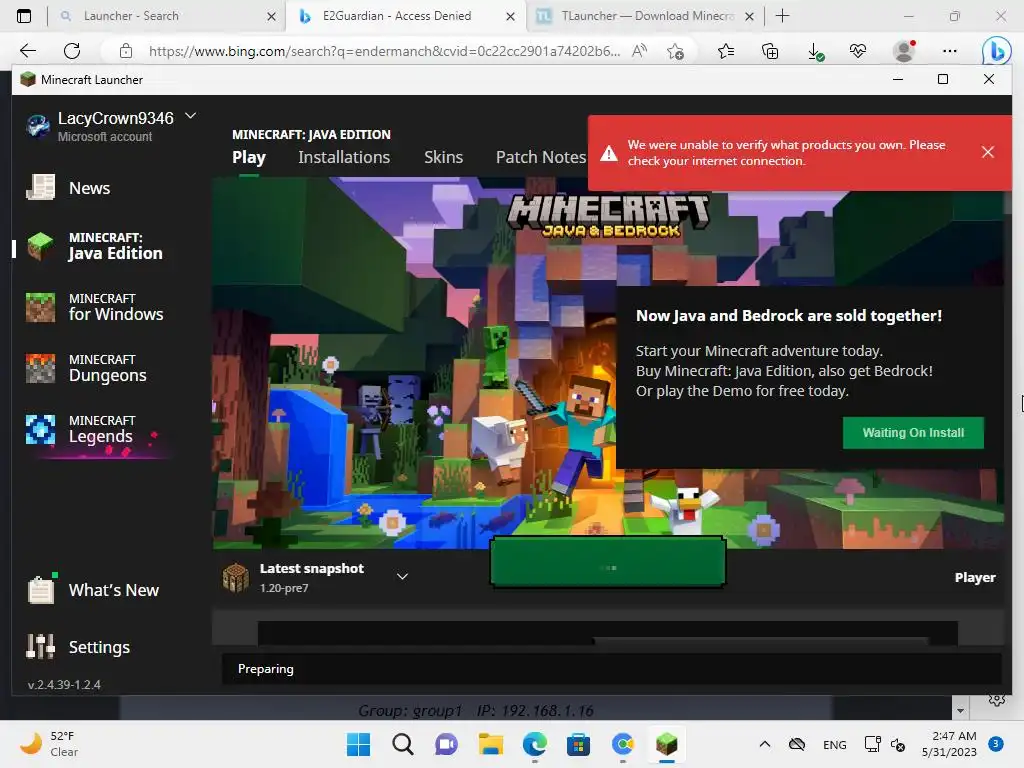This screenshot has width=1024, height=768.
Task: Open File Explorer from taskbar
Action: tap(490, 744)
